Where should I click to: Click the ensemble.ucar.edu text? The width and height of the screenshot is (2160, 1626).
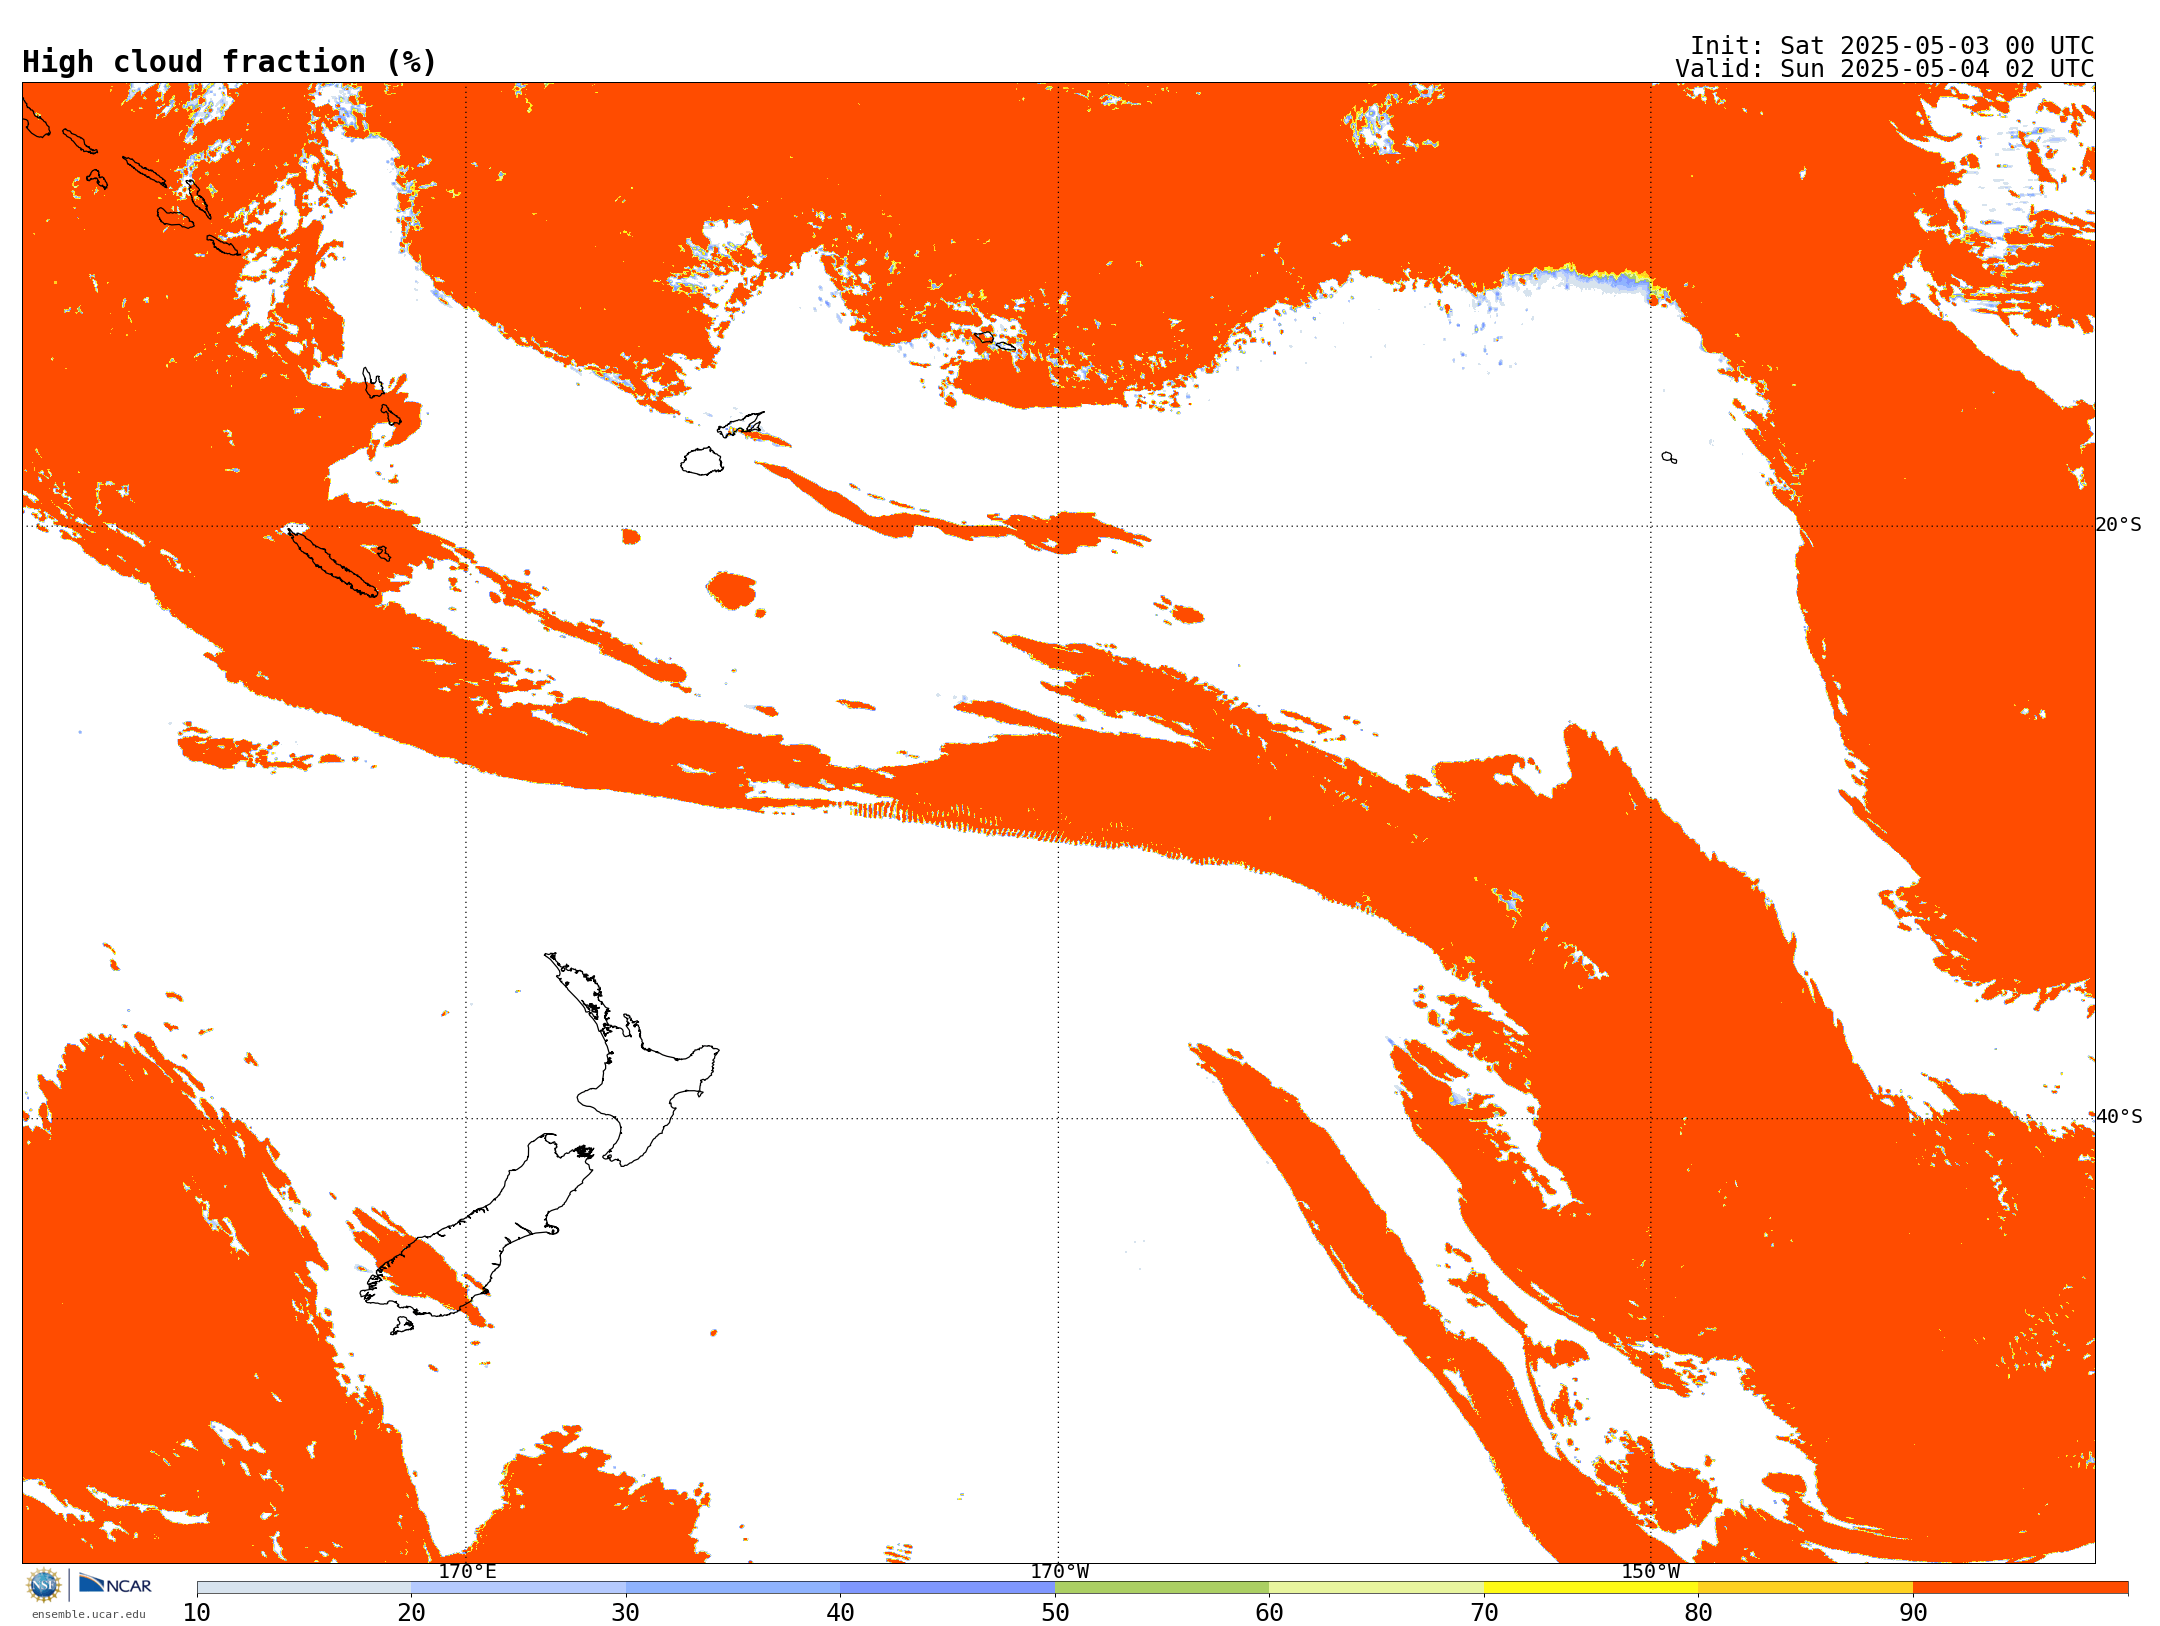point(89,1614)
